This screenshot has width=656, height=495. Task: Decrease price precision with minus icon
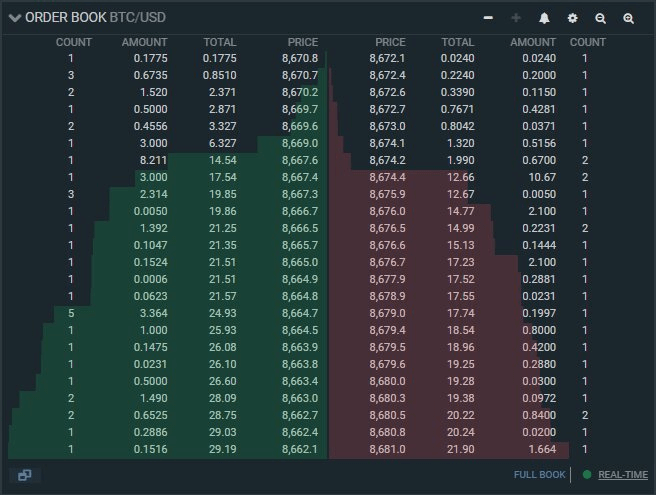[488, 18]
